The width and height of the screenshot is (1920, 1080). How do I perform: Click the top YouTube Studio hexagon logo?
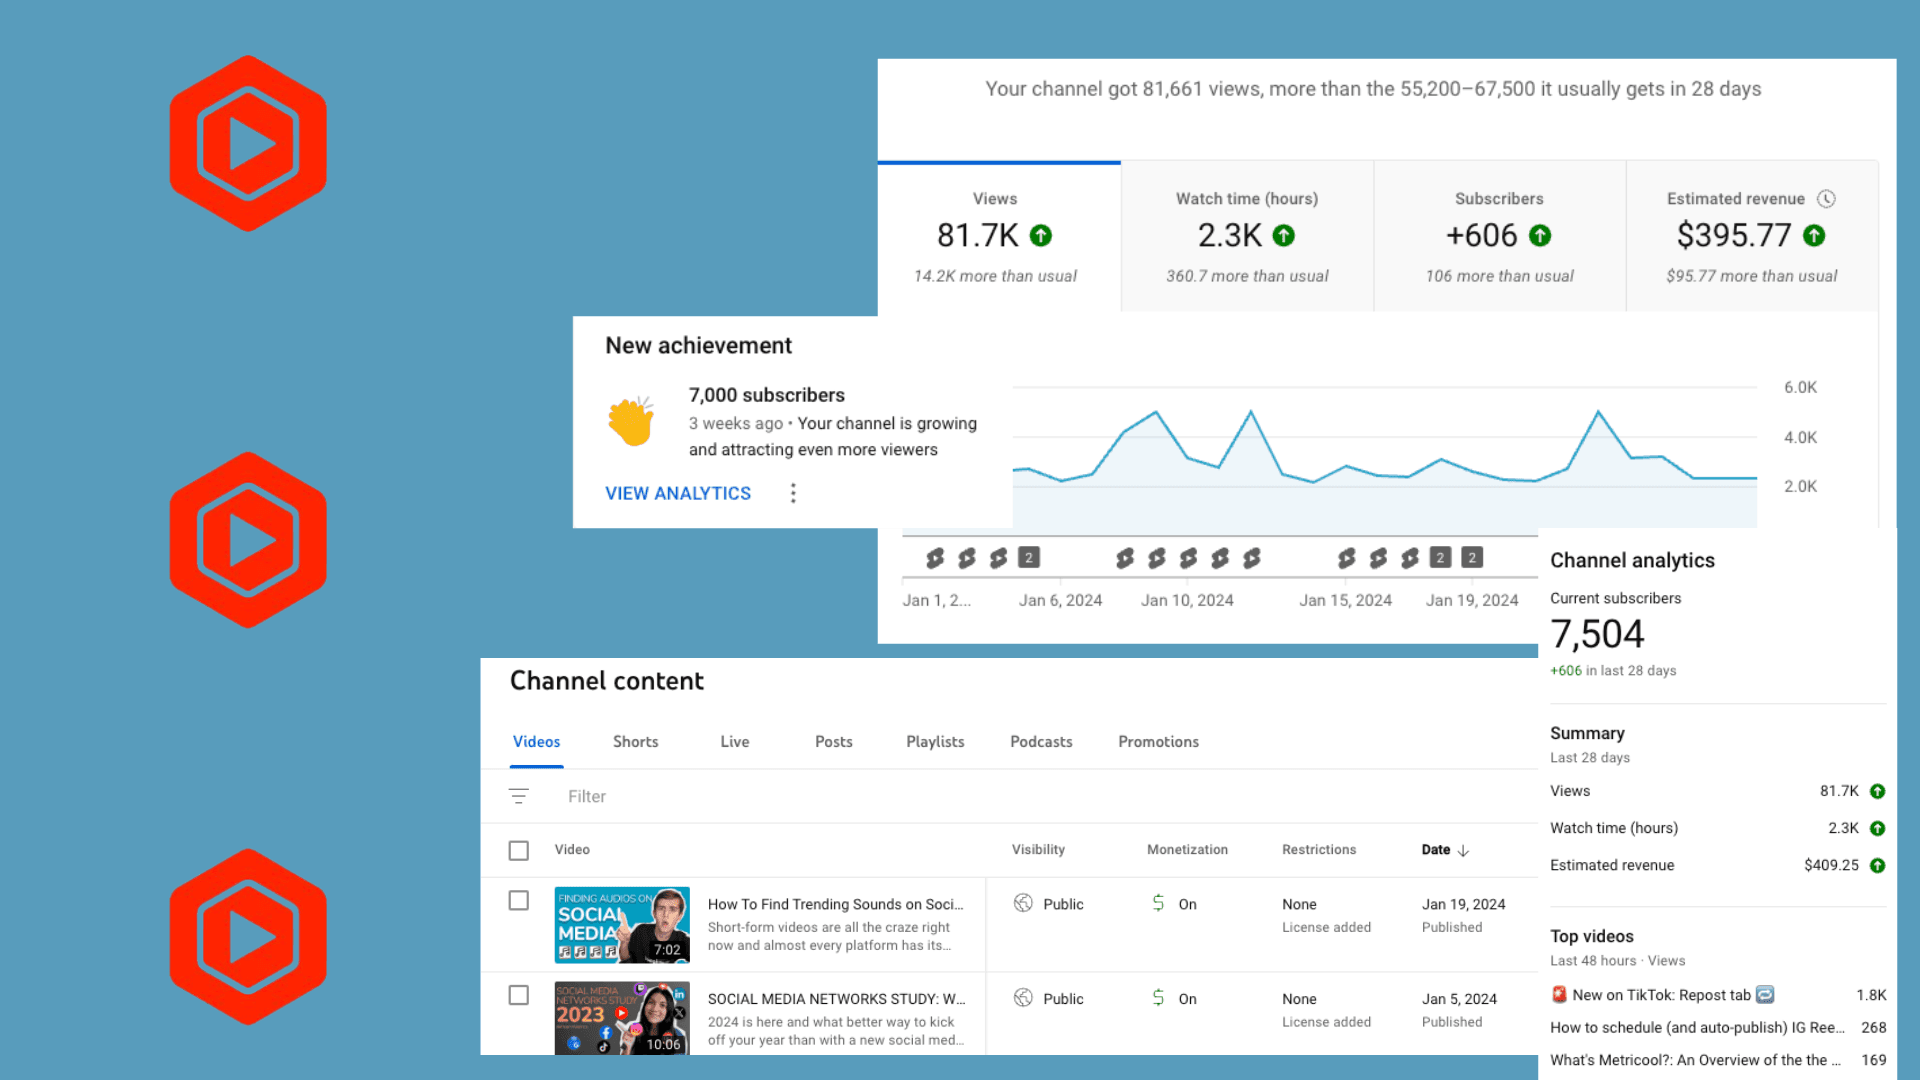pyautogui.click(x=248, y=143)
